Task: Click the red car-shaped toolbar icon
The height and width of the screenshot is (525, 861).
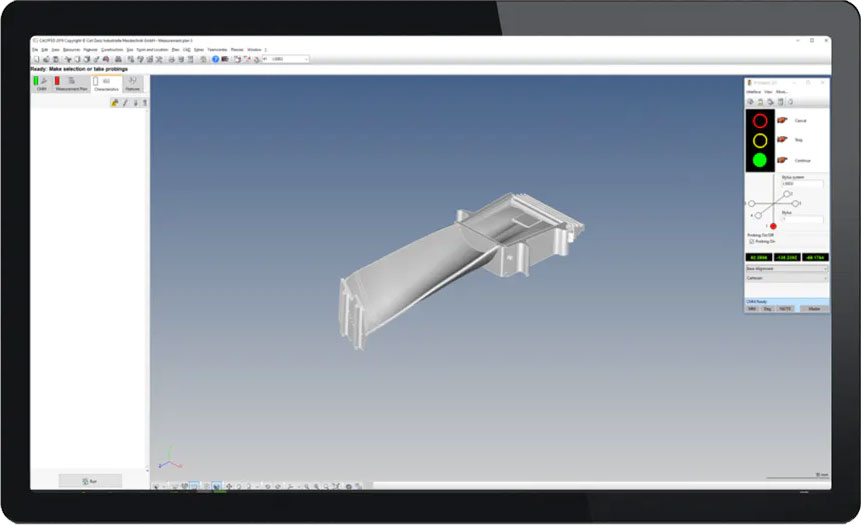Action: [106, 59]
